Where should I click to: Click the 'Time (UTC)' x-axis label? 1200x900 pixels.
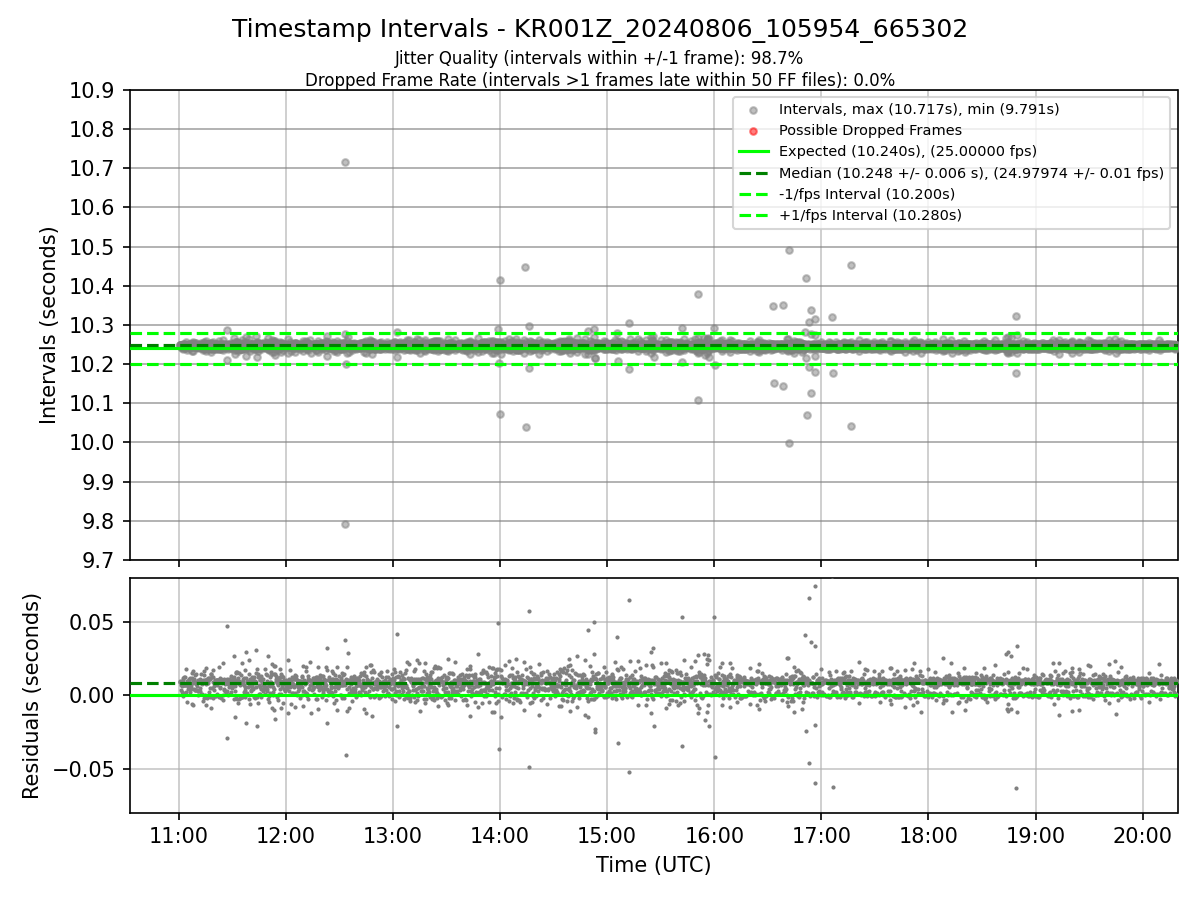coord(653,865)
